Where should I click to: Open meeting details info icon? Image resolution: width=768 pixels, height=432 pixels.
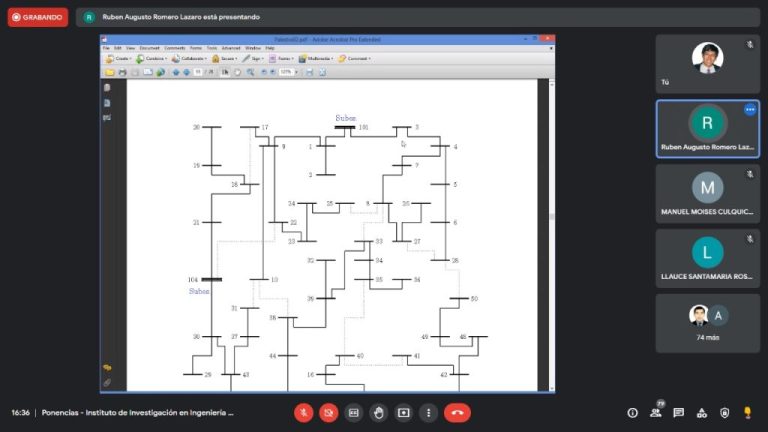coord(632,412)
